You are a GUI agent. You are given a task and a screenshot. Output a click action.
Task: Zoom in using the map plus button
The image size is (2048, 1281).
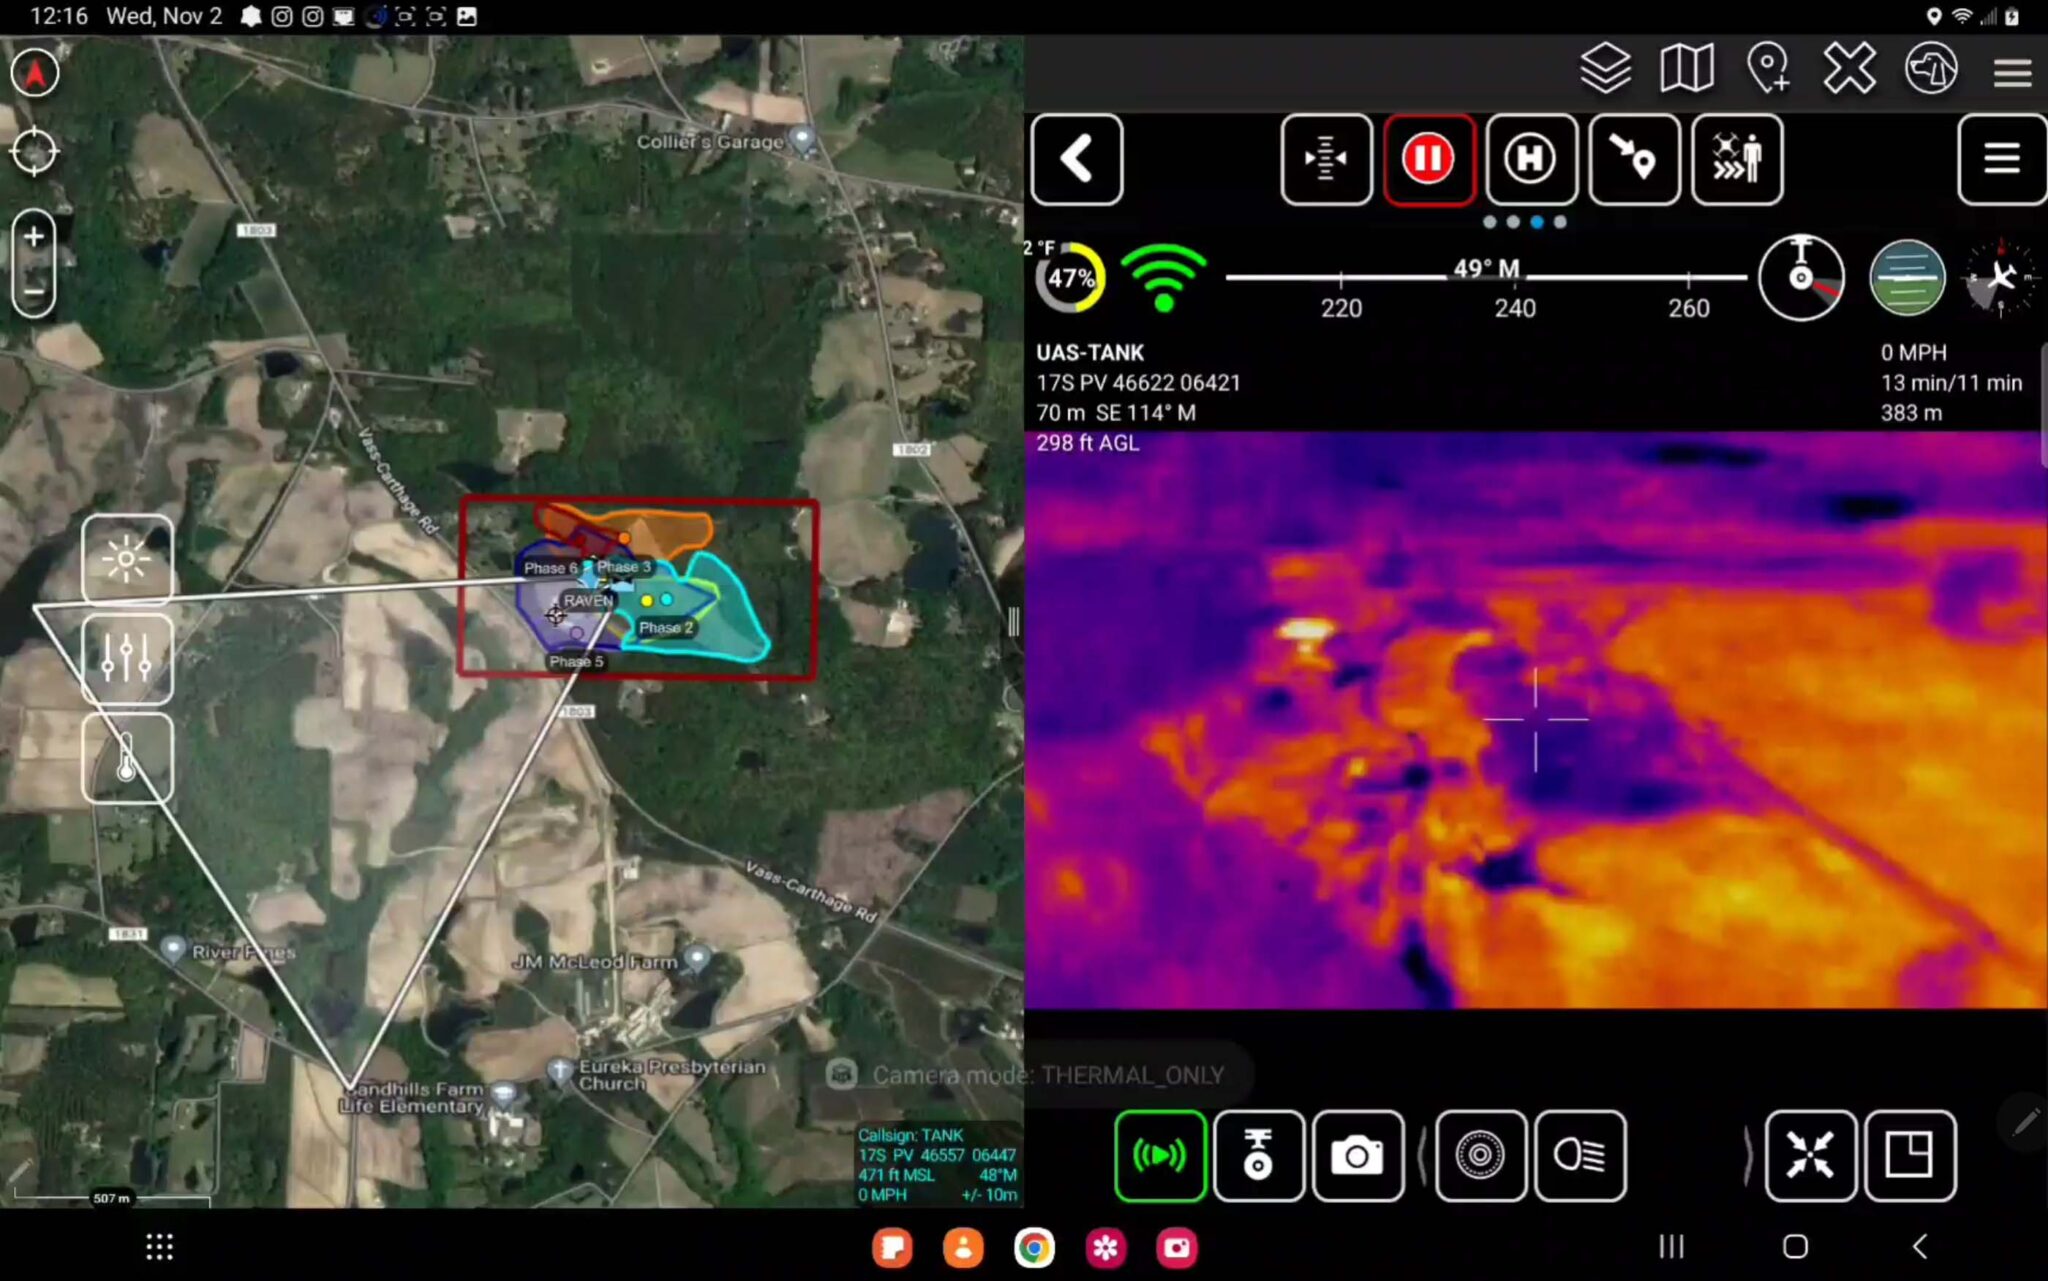(33, 237)
